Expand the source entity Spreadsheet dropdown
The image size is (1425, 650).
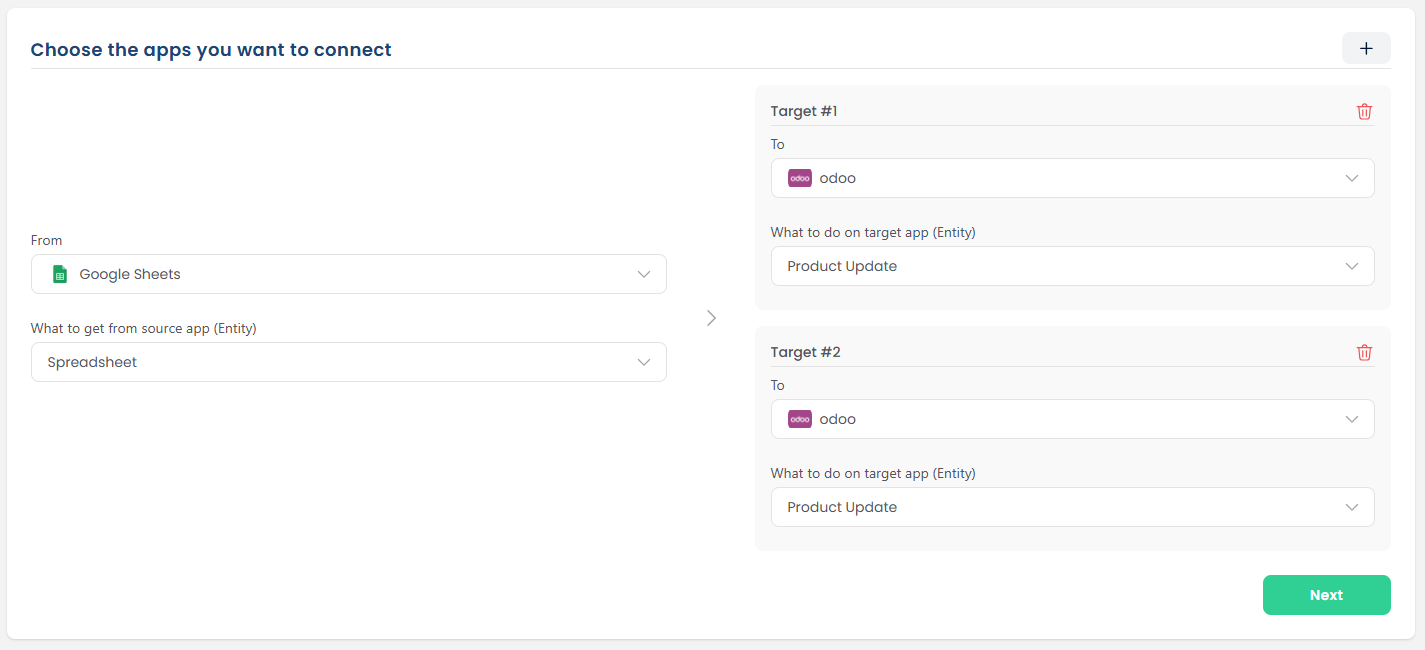[x=348, y=362]
